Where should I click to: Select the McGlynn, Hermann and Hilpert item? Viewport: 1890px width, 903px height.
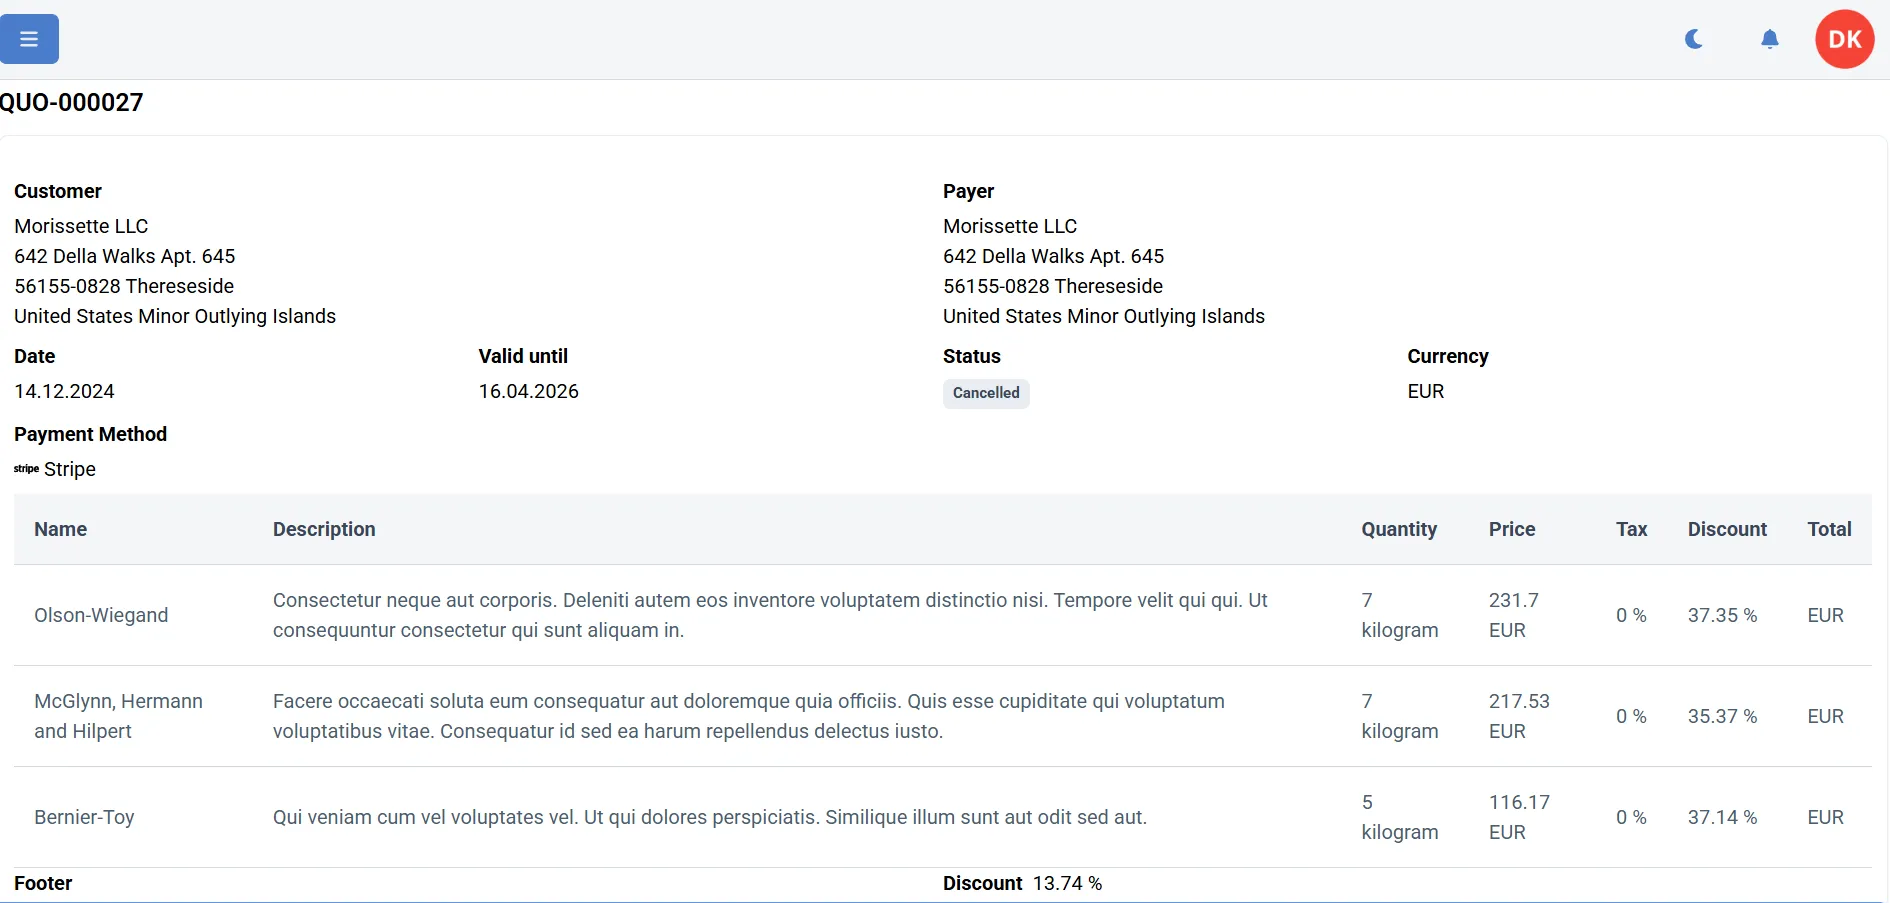[x=118, y=716]
